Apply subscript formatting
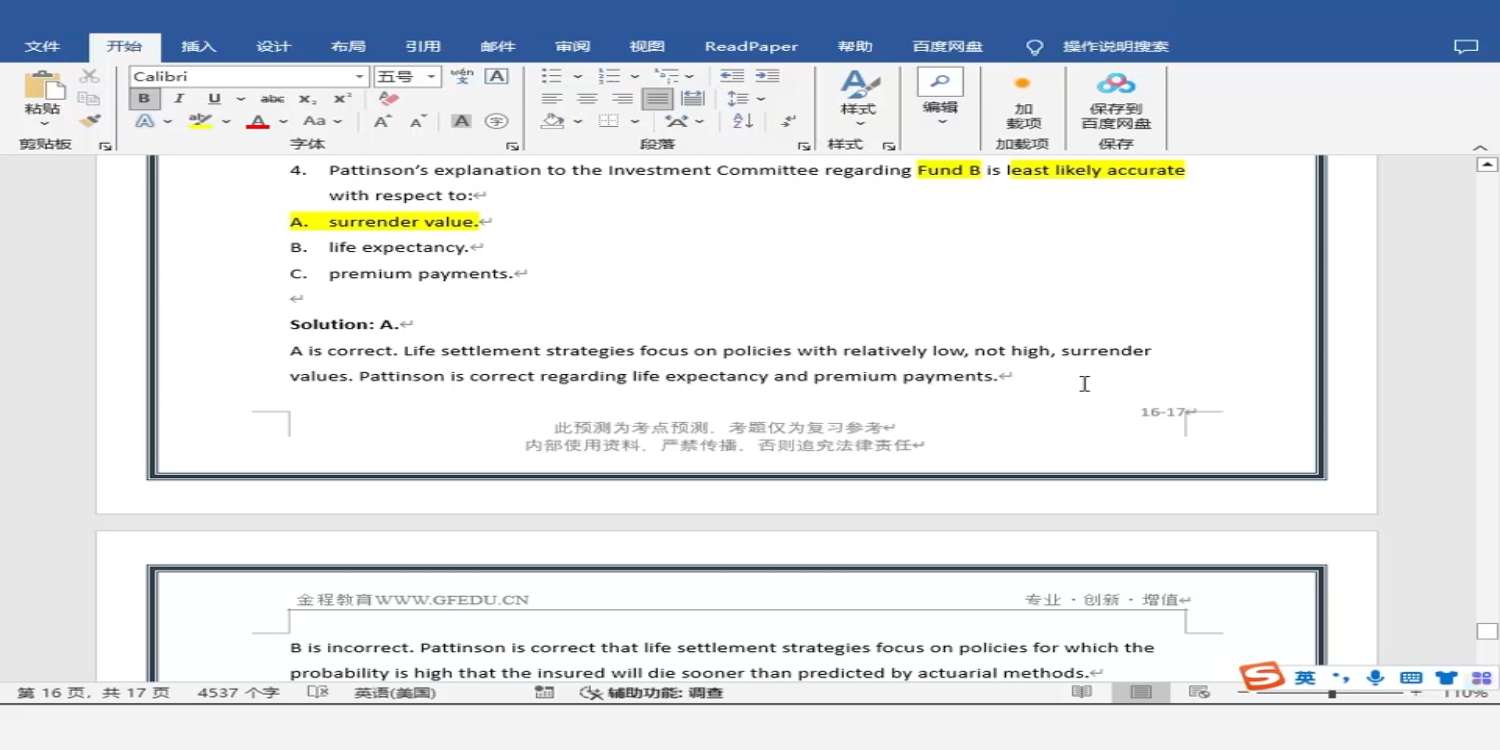Screen dimensions: 1500x750 tap(308, 99)
